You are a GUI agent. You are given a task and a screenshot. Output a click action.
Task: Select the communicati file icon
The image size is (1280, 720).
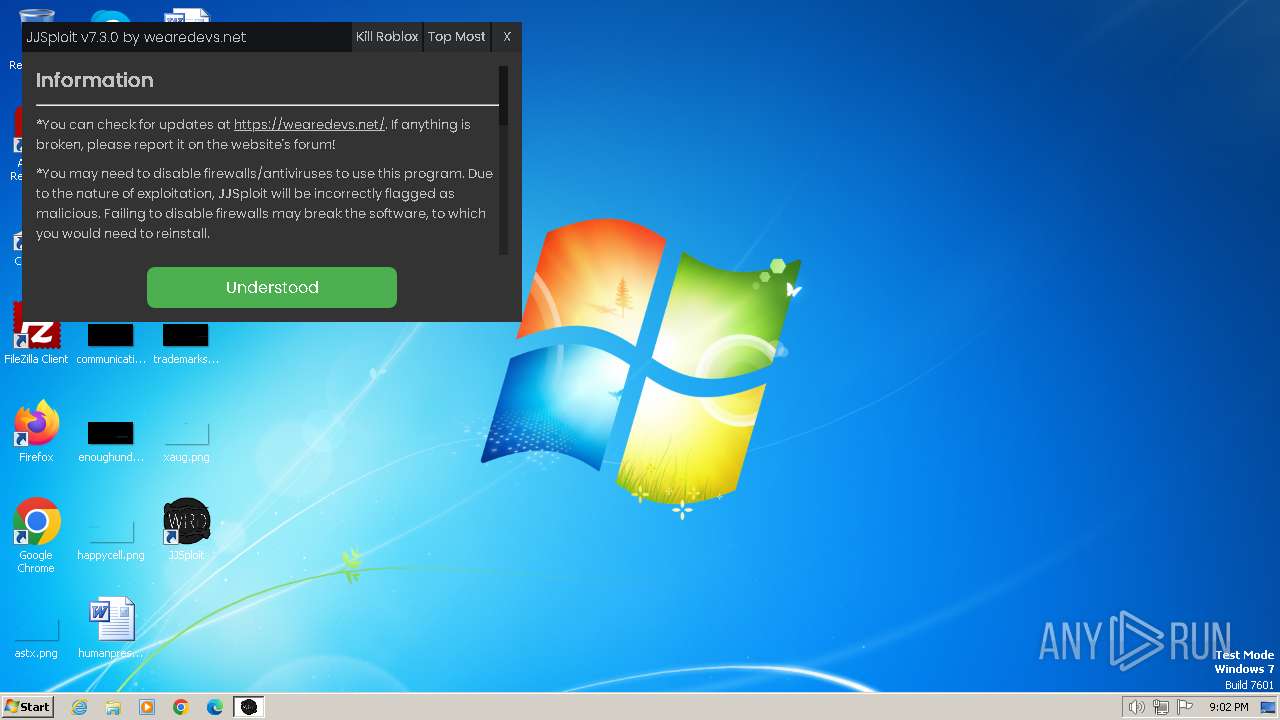click(x=111, y=344)
